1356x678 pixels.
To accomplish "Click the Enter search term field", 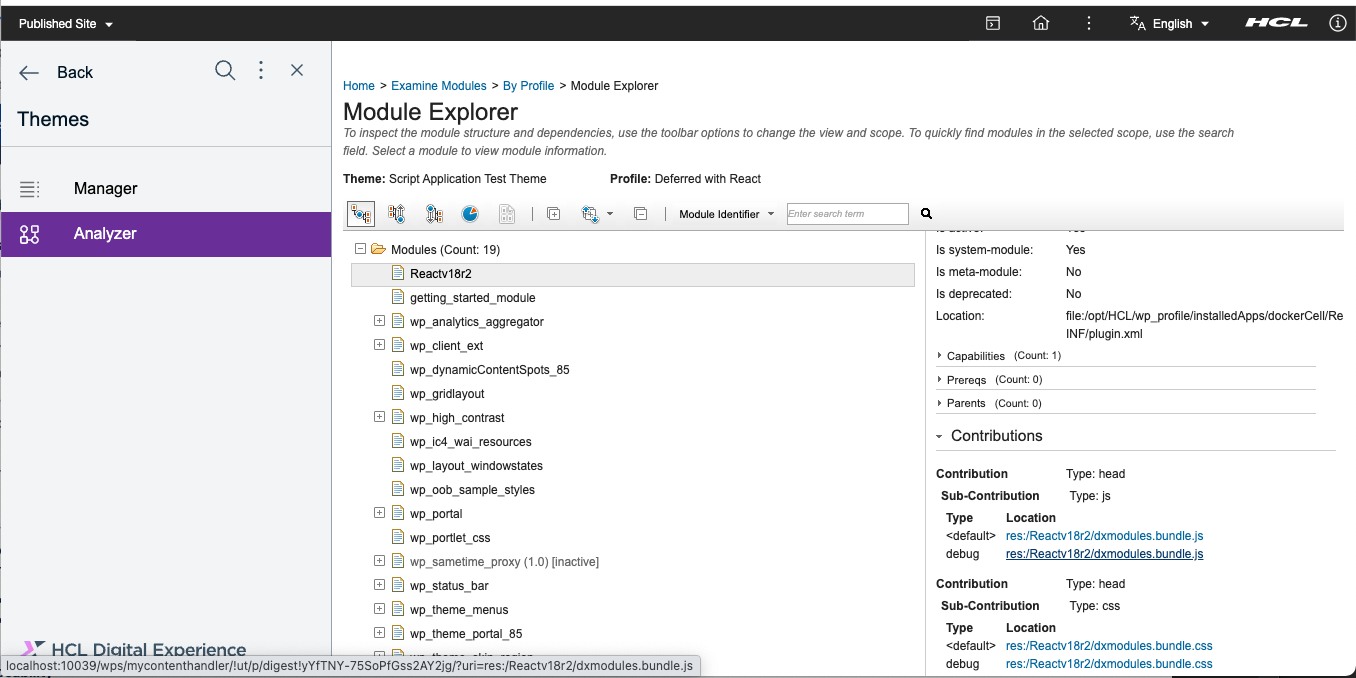I will coord(847,214).
